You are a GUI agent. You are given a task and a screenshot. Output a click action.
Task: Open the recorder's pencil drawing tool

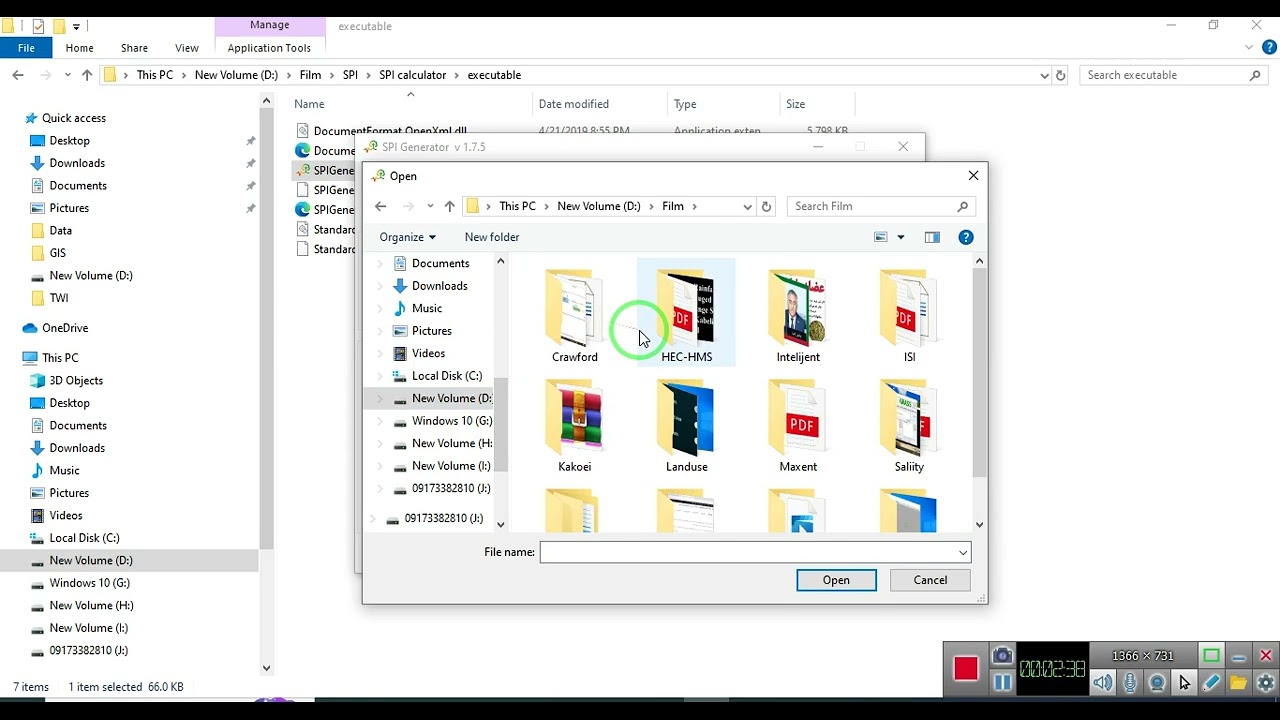pos(1211,683)
